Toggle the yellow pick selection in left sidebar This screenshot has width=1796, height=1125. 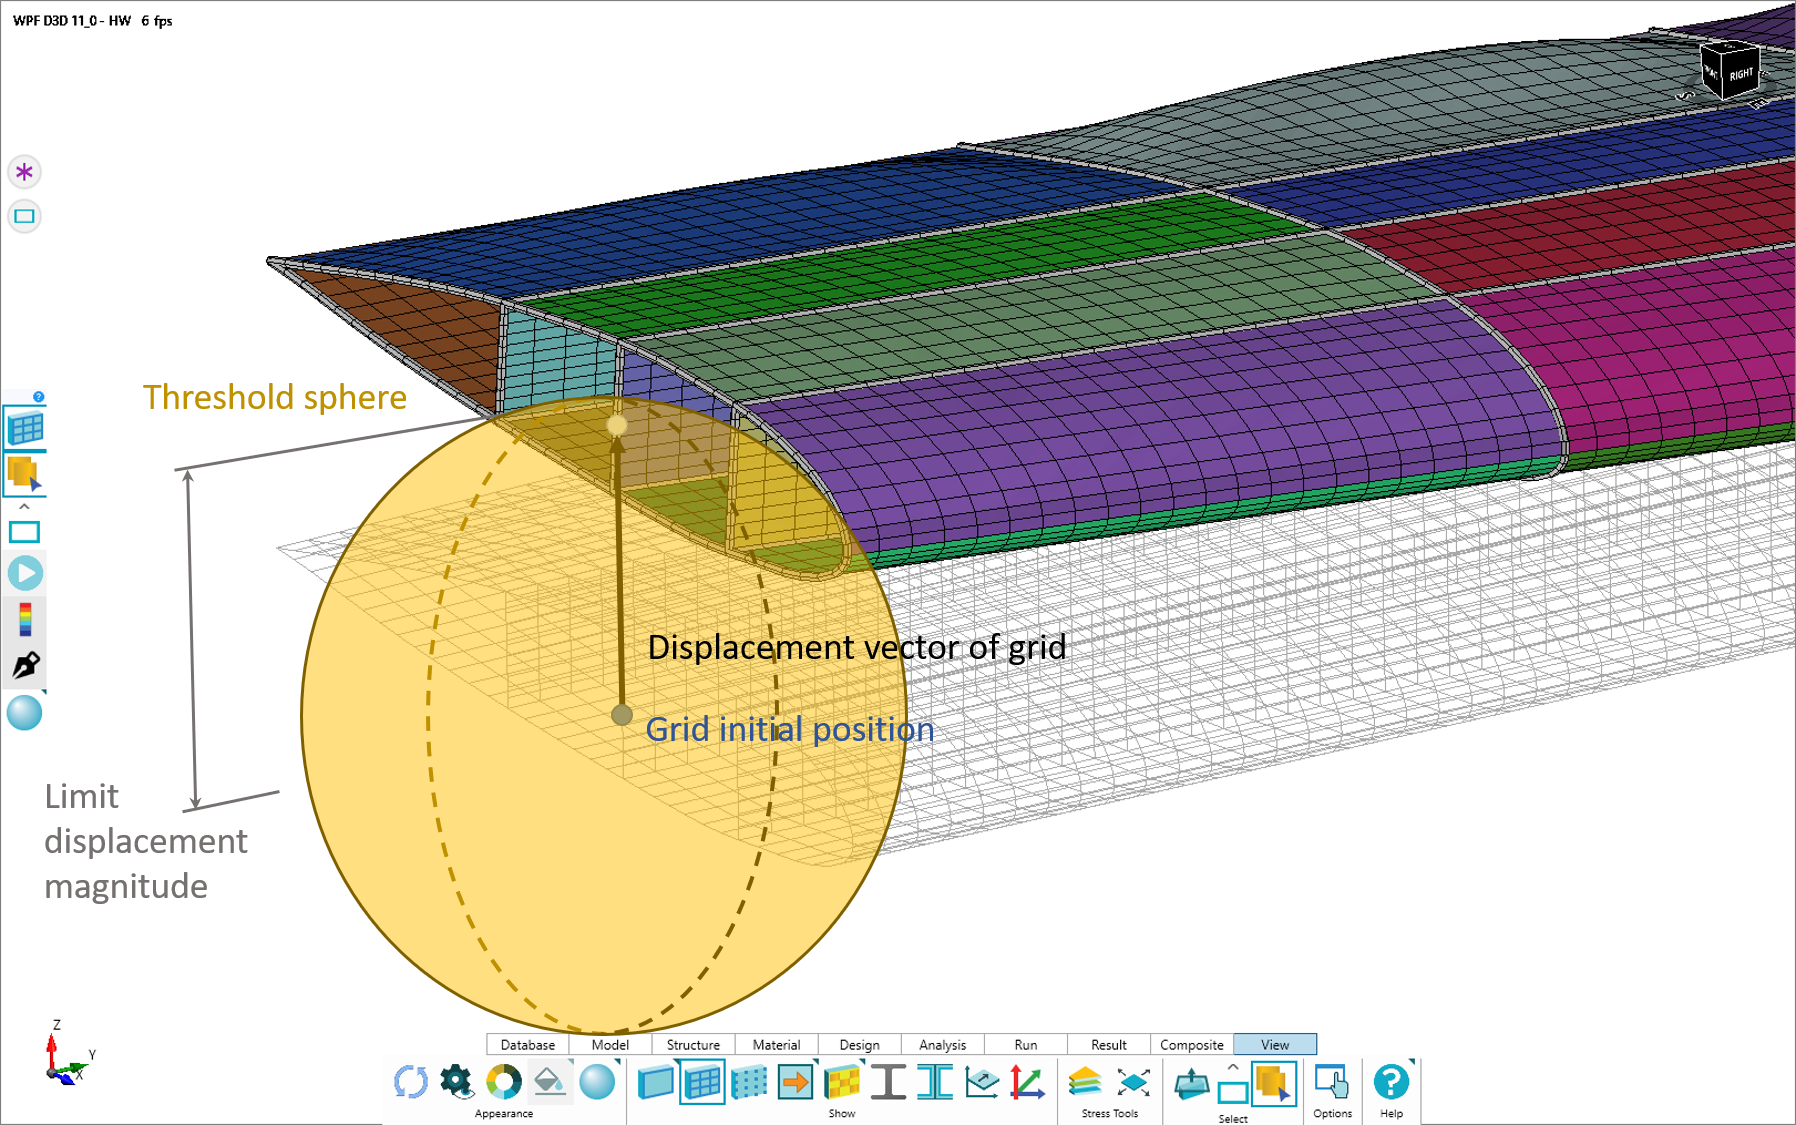(x=25, y=474)
